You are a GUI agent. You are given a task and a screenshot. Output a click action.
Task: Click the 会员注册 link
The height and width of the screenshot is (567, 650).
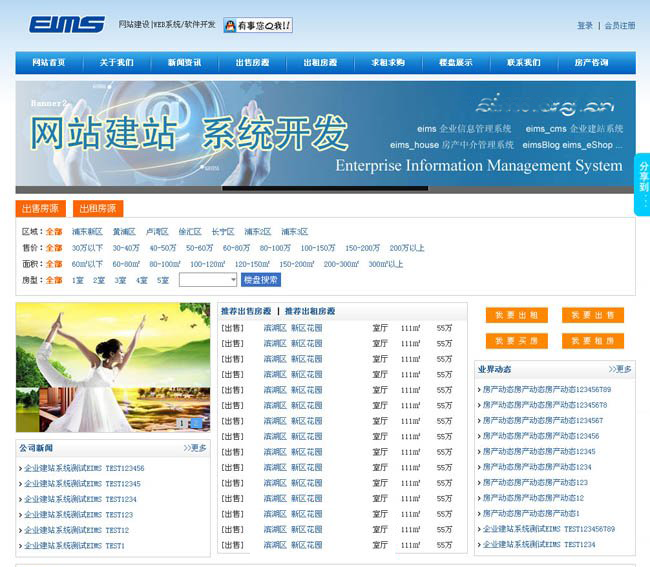619,26
